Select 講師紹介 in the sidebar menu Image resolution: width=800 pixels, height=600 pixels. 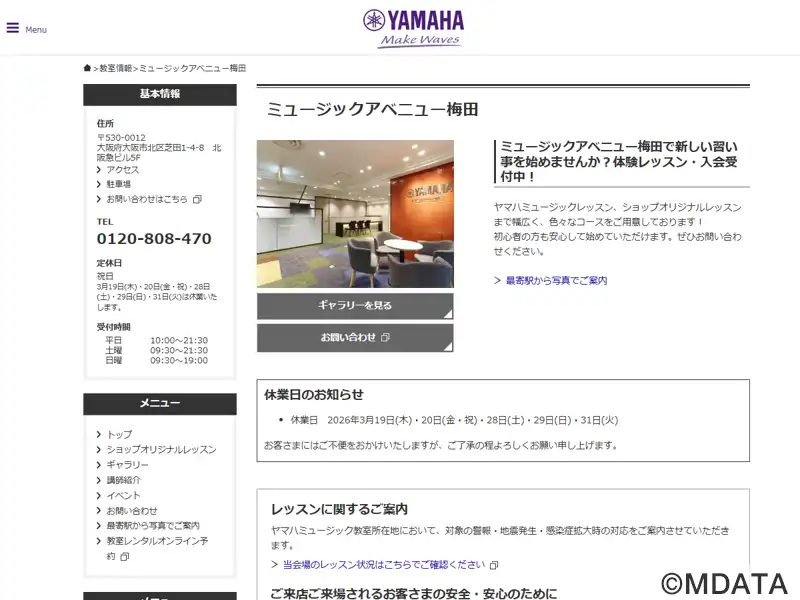(123, 480)
